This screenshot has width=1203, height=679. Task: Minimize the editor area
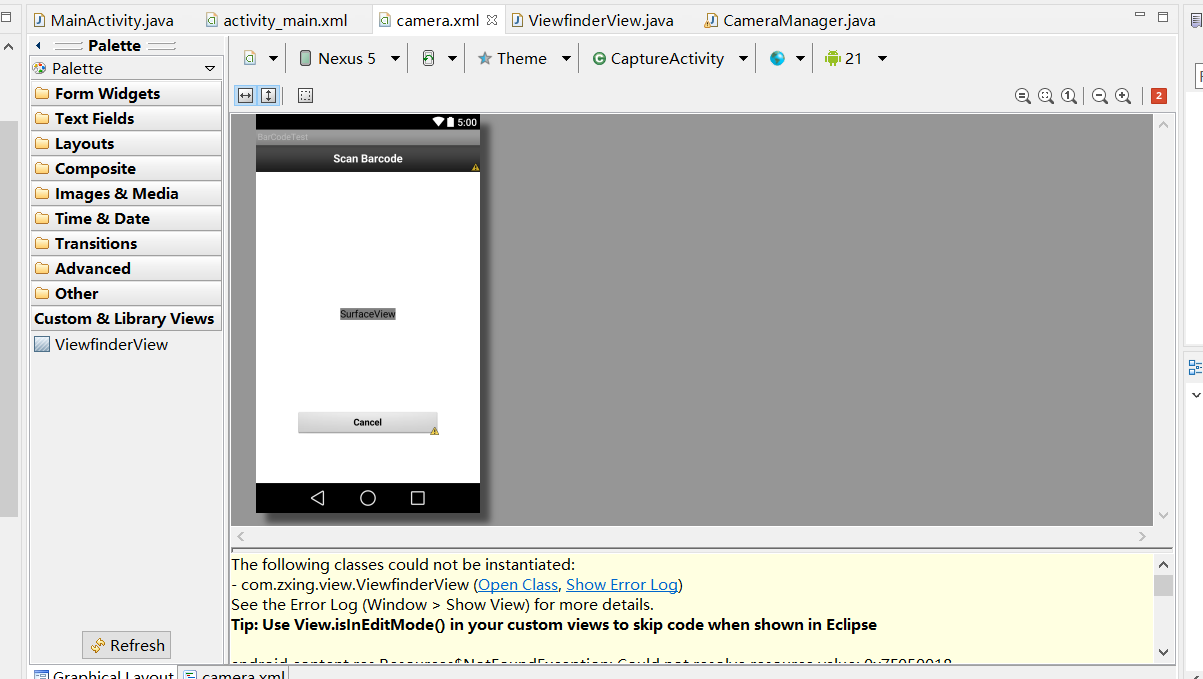tap(1141, 16)
